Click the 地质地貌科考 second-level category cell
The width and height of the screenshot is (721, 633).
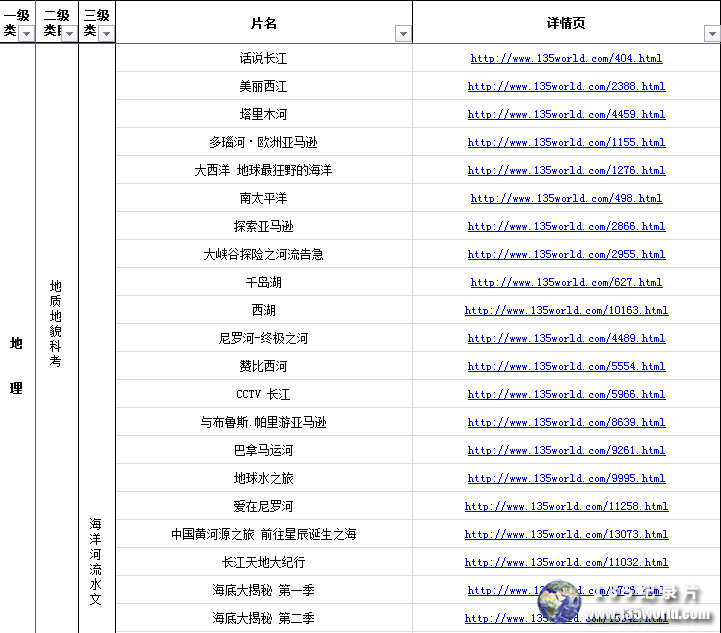[x=57, y=338]
